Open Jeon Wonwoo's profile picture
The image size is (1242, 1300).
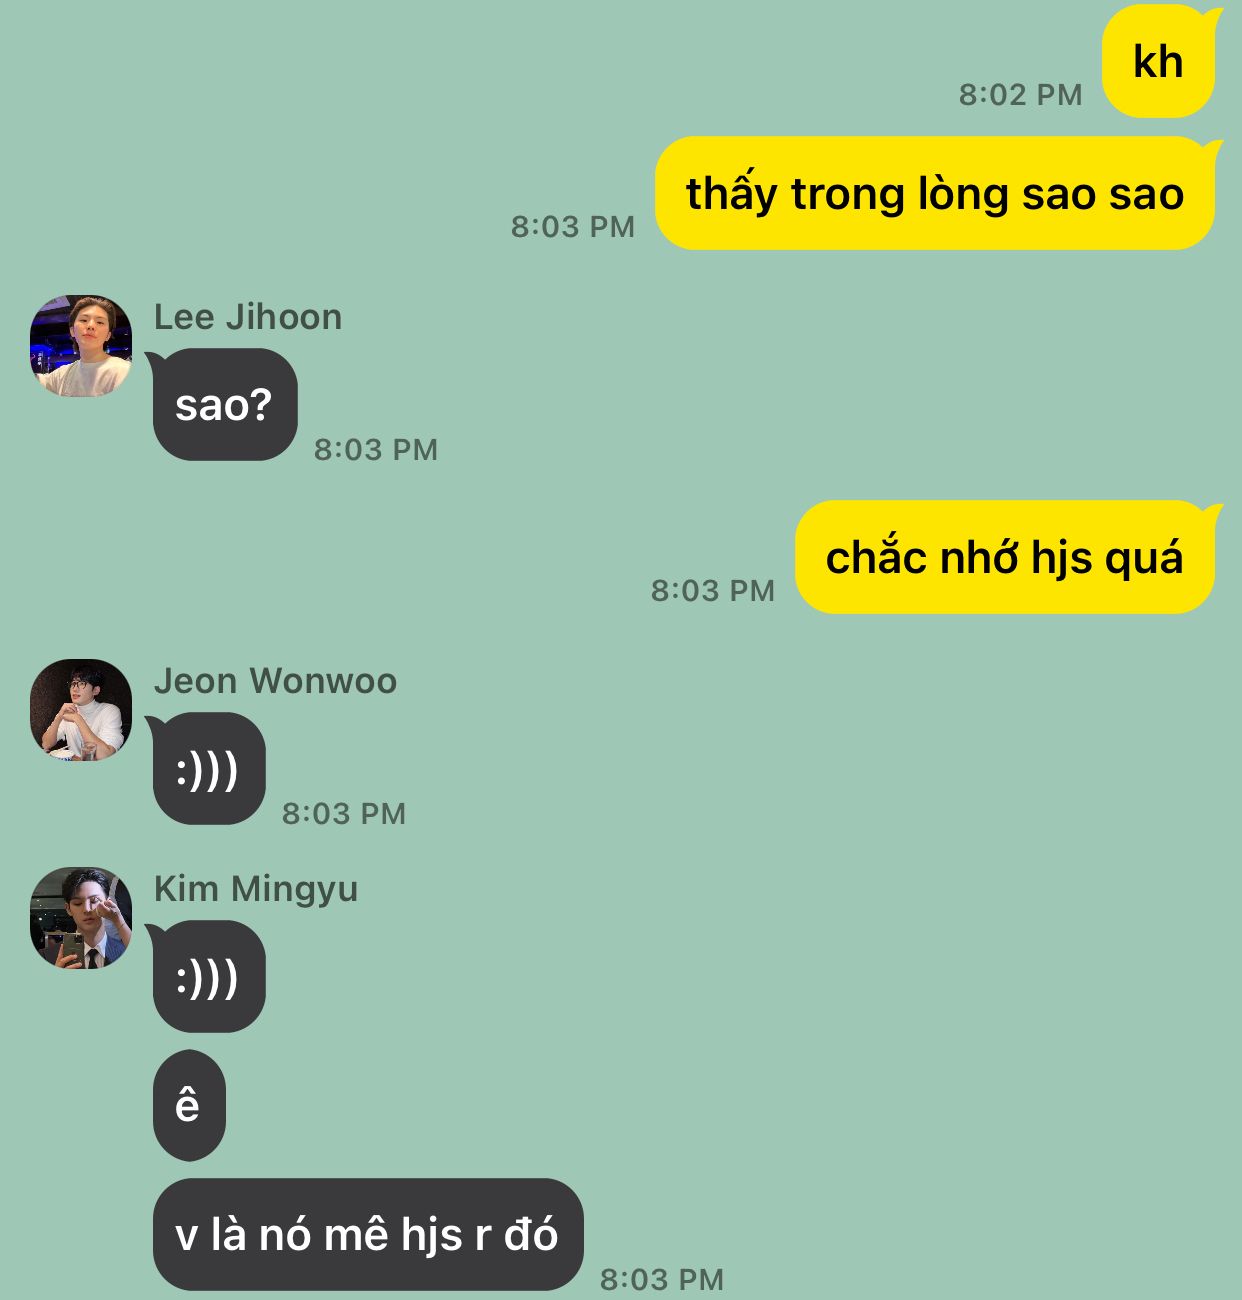pos(81,710)
